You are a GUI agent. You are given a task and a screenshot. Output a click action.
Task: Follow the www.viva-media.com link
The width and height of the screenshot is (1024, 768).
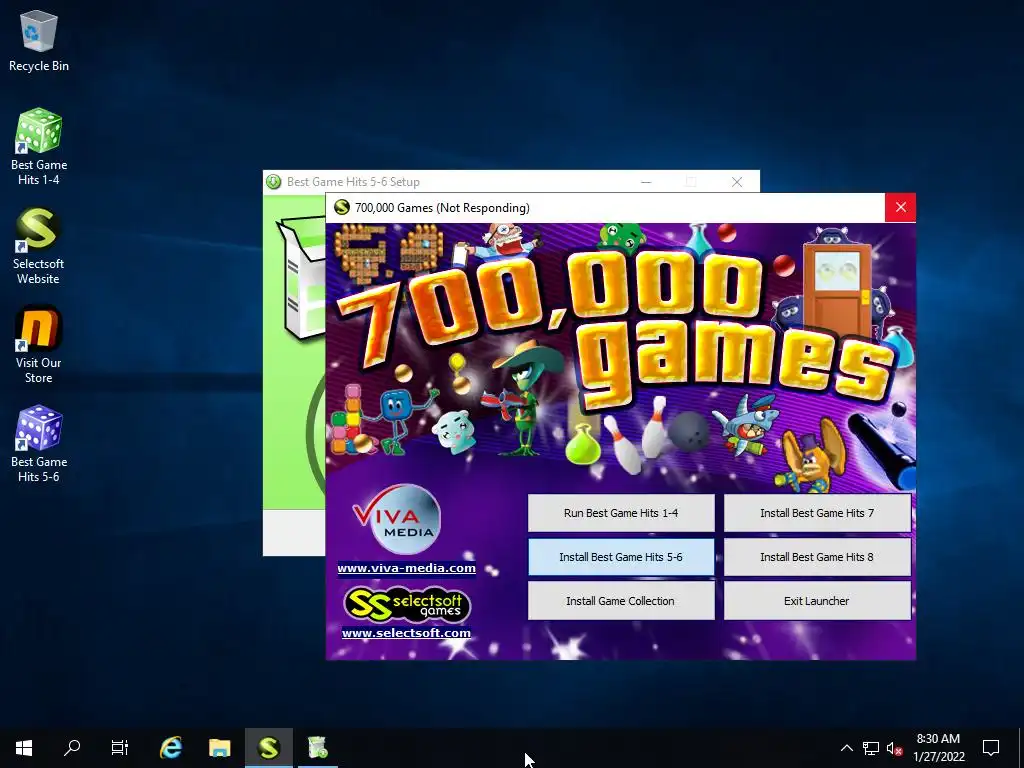406,568
